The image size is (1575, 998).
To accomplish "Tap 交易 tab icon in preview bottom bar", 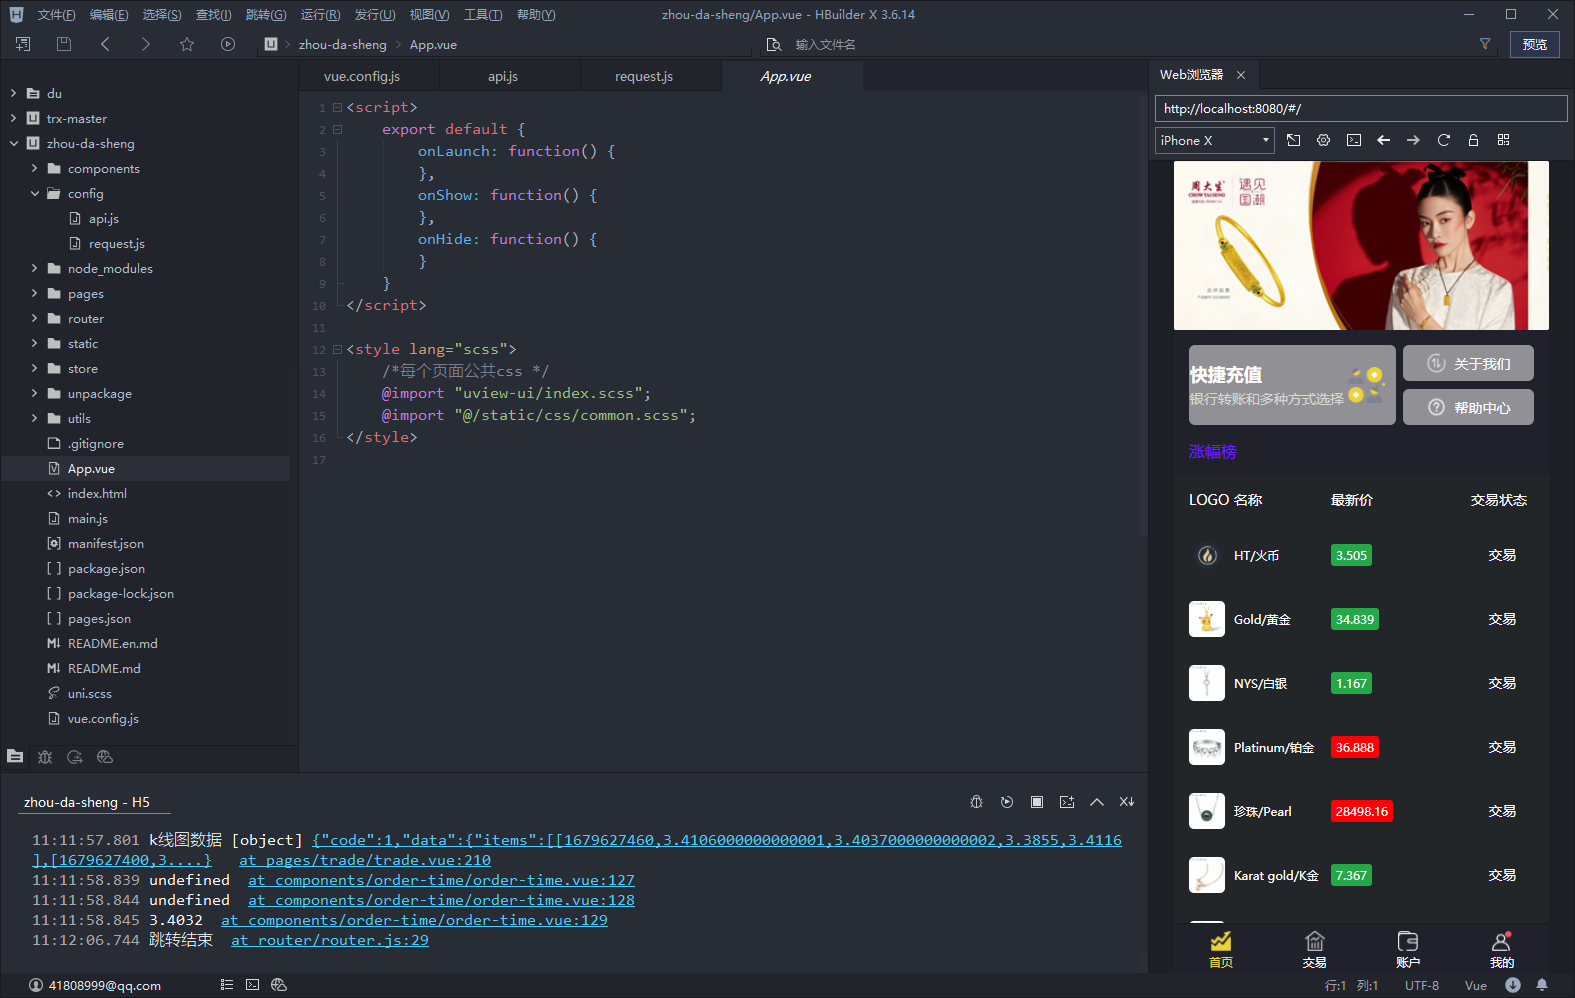I will [1314, 949].
